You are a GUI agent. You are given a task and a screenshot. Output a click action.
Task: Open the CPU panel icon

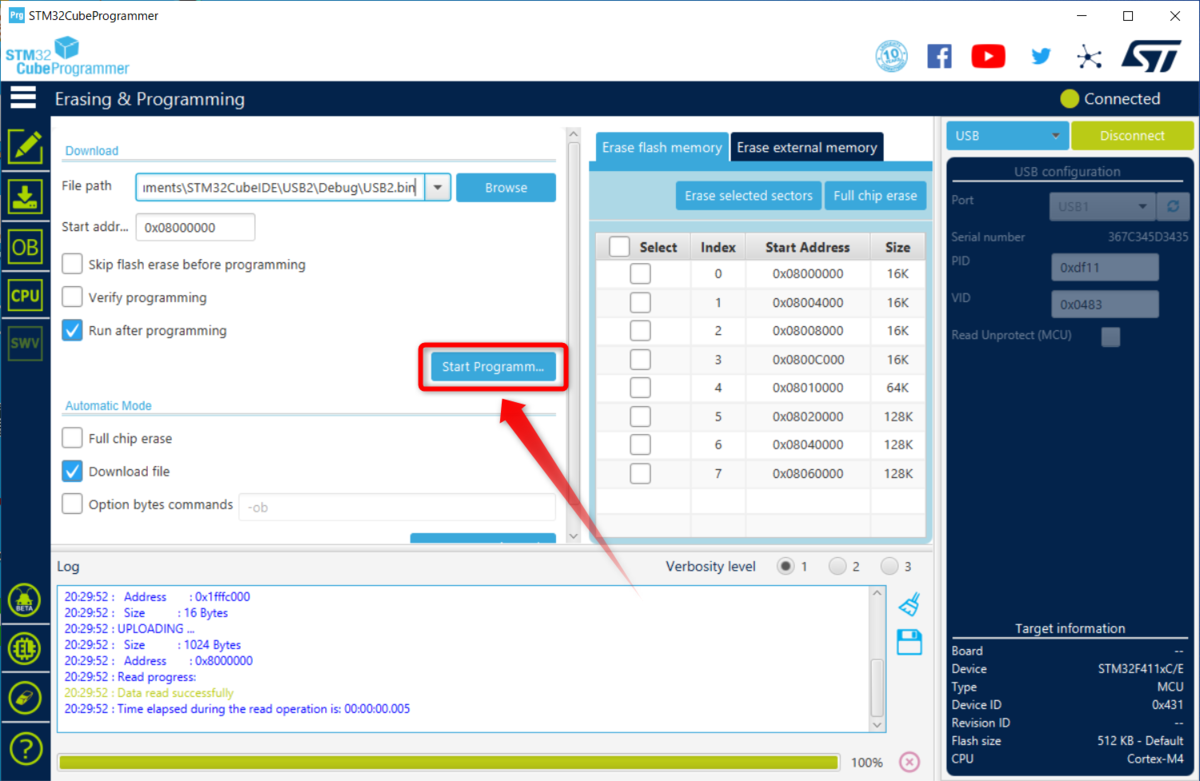coord(25,295)
